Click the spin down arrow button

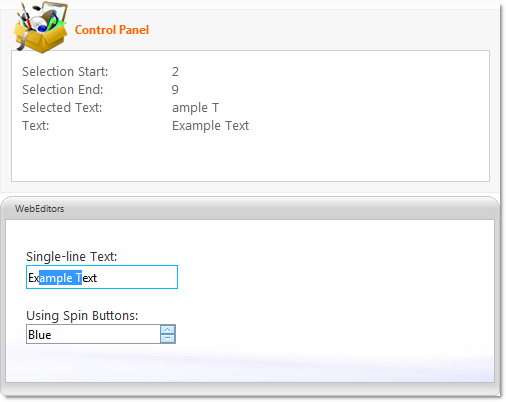click(167, 338)
